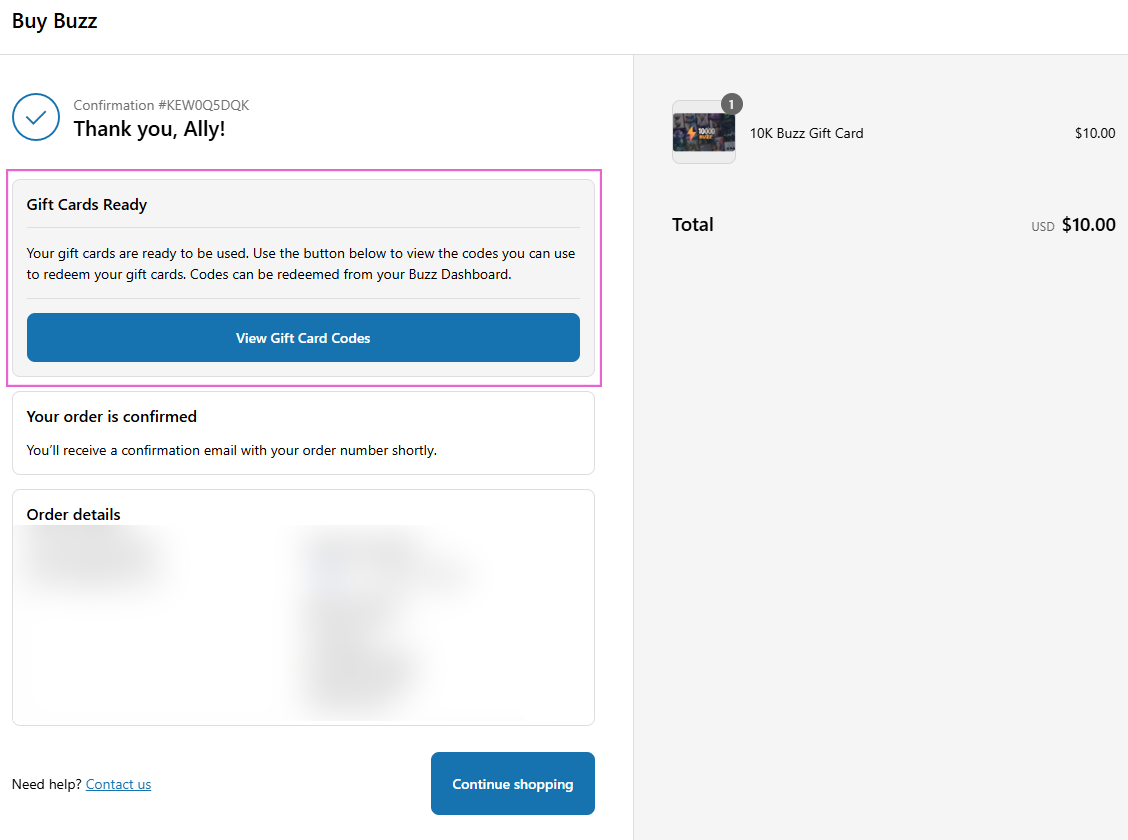
Task: Click the Confirmation #KEW0Q5DQK number
Action: tap(161, 105)
